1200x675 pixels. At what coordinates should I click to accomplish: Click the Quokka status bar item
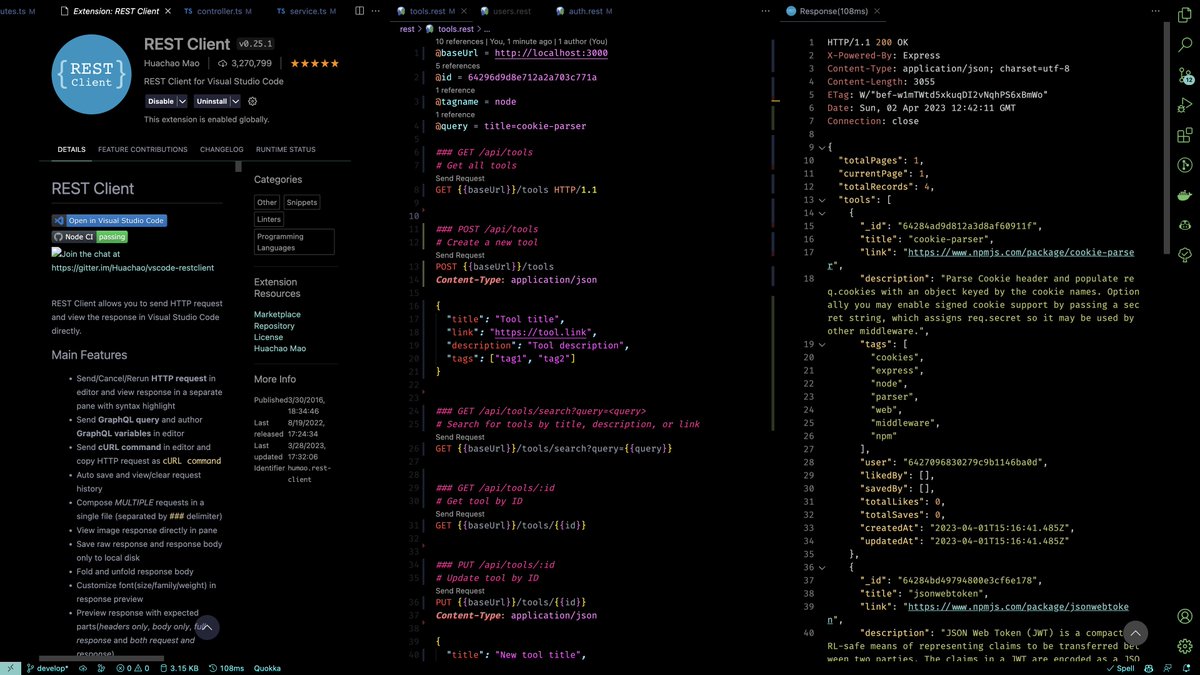pos(267,668)
